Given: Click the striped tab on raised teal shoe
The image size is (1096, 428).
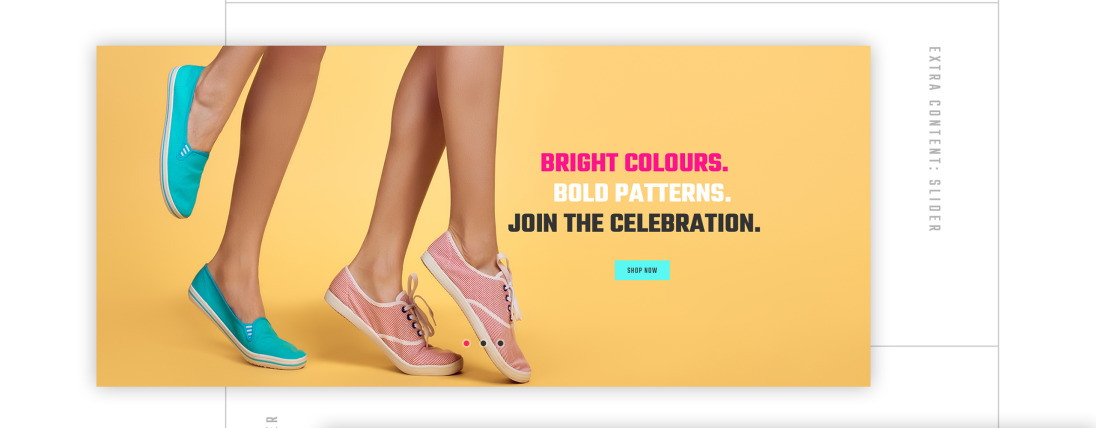Looking at the screenshot, I should pos(185,150).
